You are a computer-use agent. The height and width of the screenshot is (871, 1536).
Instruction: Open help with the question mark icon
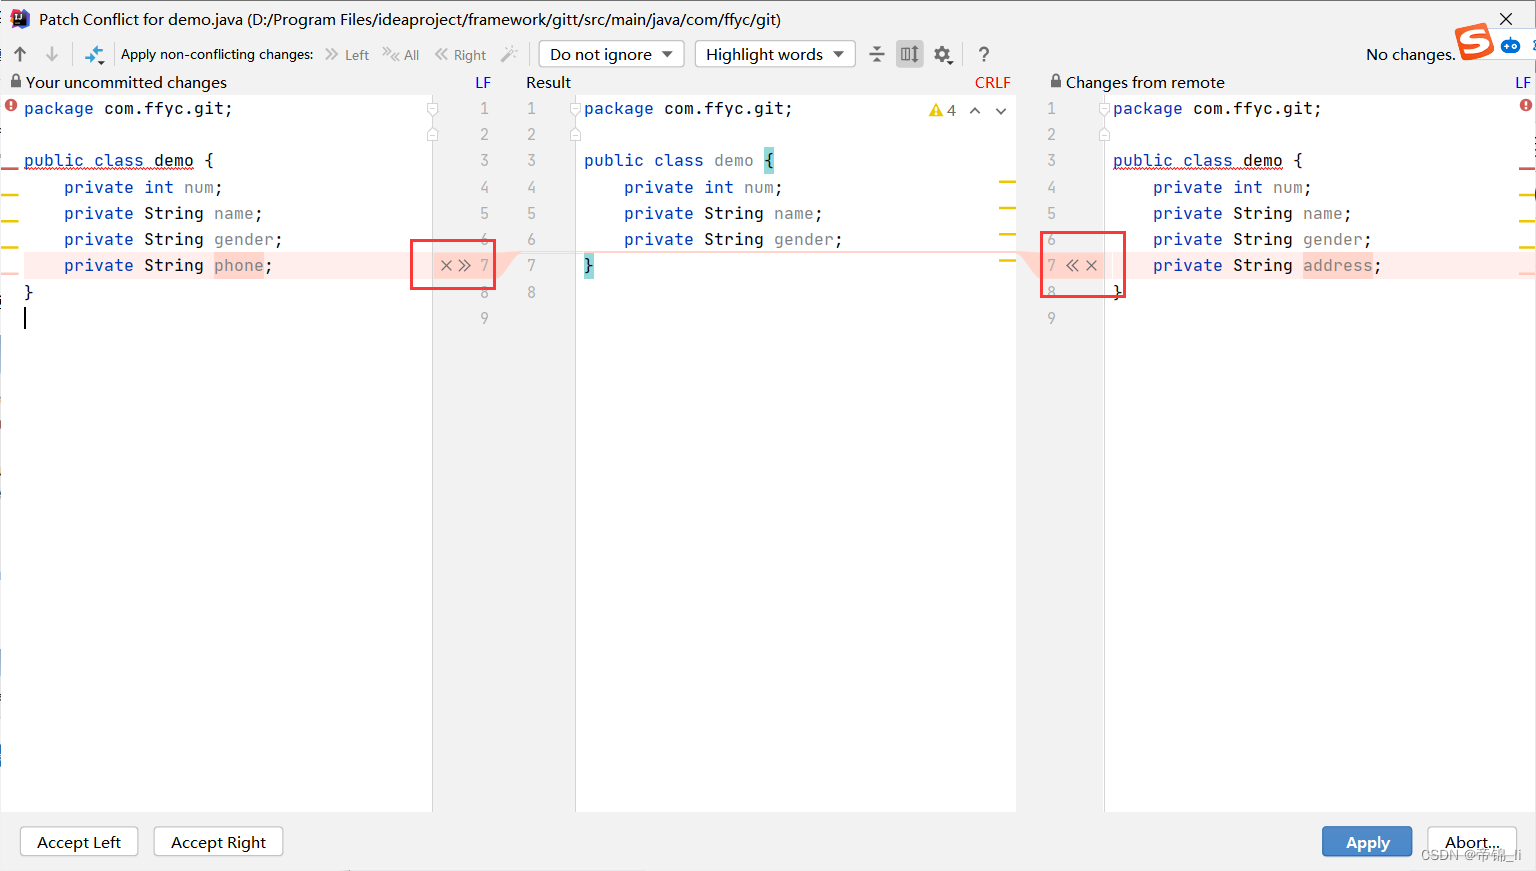click(x=984, y=54)
